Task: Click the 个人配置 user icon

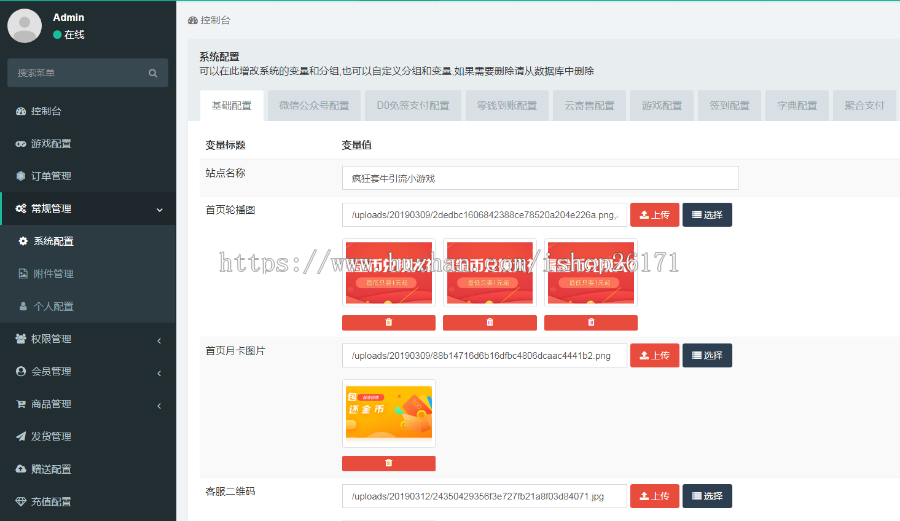Action: point(23,306)
